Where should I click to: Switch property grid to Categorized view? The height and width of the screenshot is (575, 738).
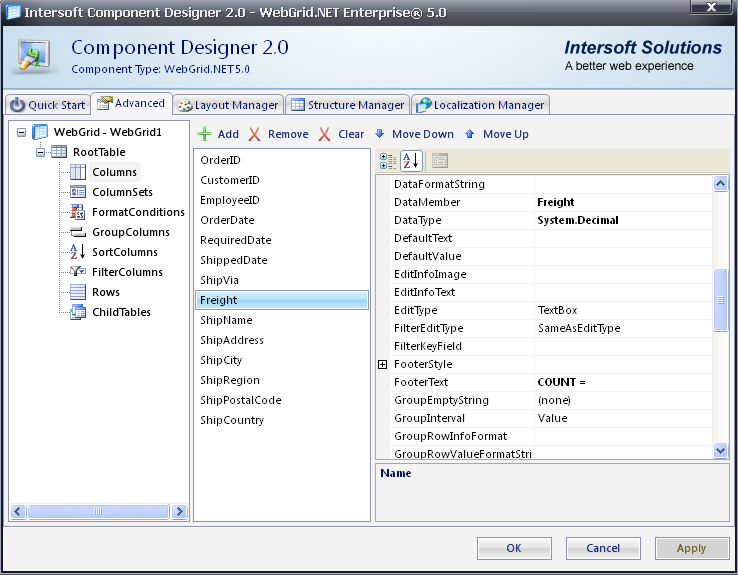coord(388,161)
